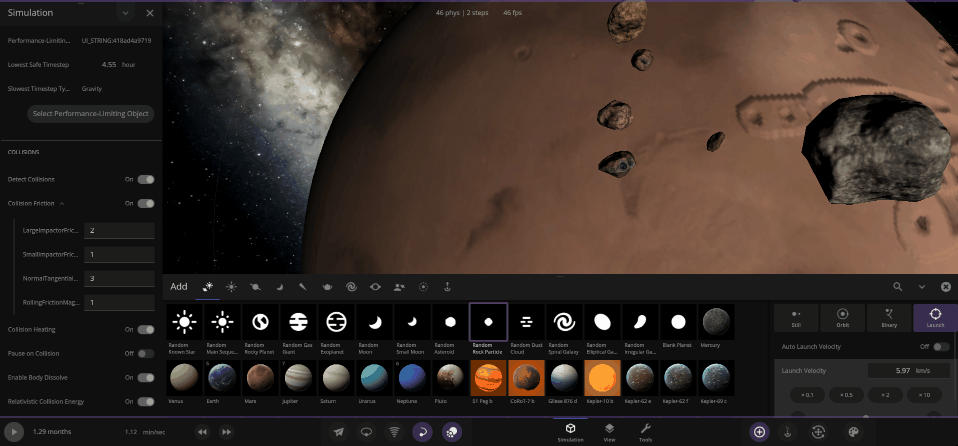Screen dimensions: 958x446
Task: Click the Launch placement mode icon
Action: point(935,317)
